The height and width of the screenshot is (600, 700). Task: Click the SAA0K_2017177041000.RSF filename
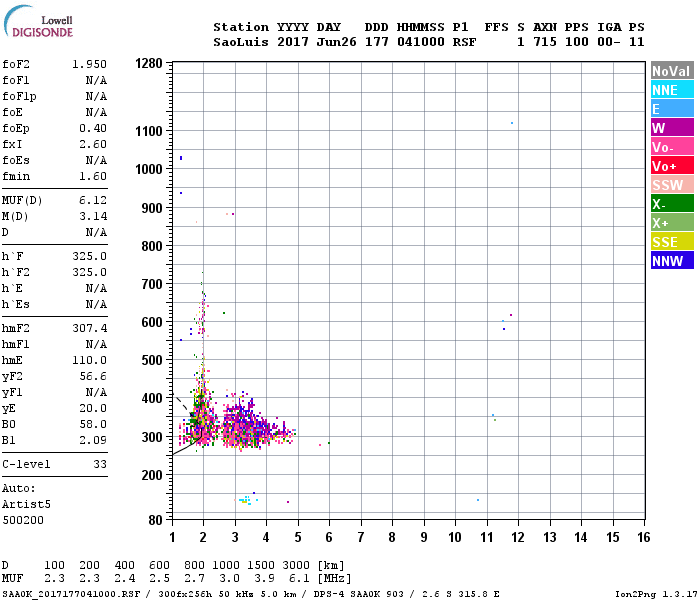point(71,594)
